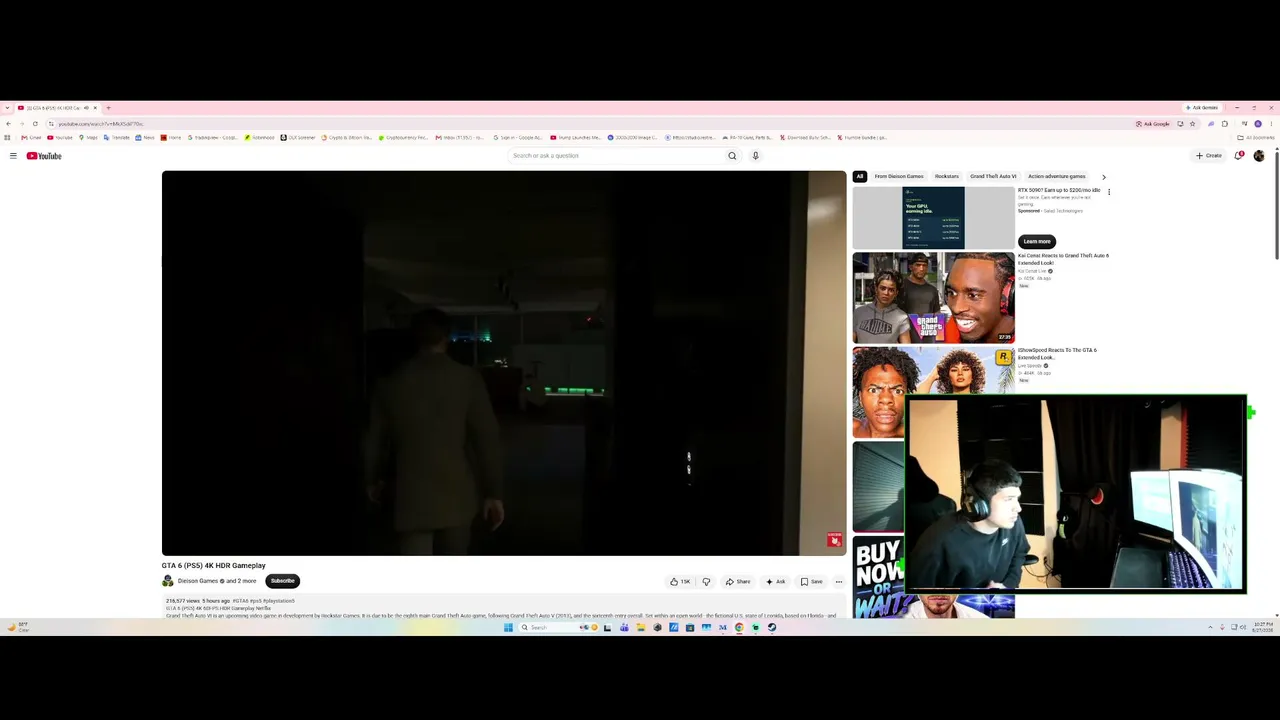Click Learn more on the sponsored ad

[1037, 241]
